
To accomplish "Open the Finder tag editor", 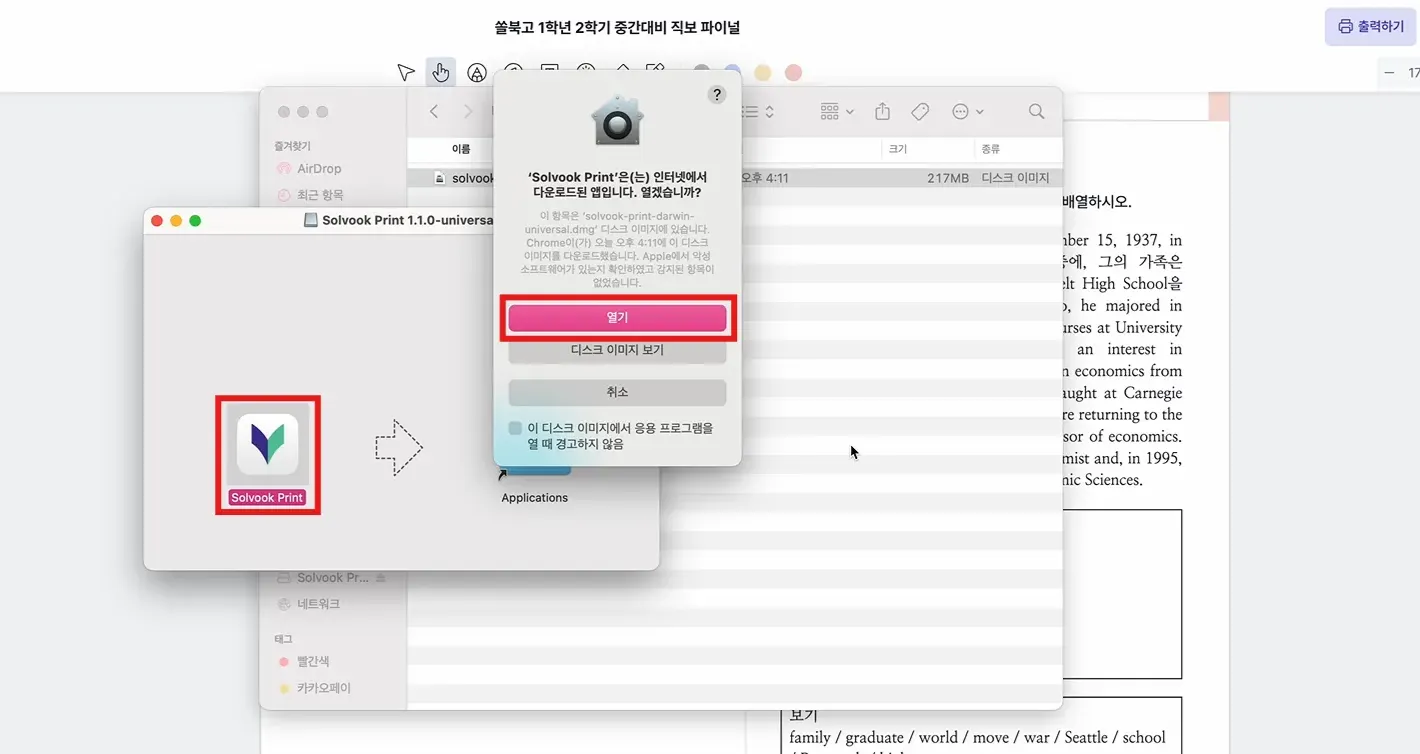I will (x=921, y=111).
